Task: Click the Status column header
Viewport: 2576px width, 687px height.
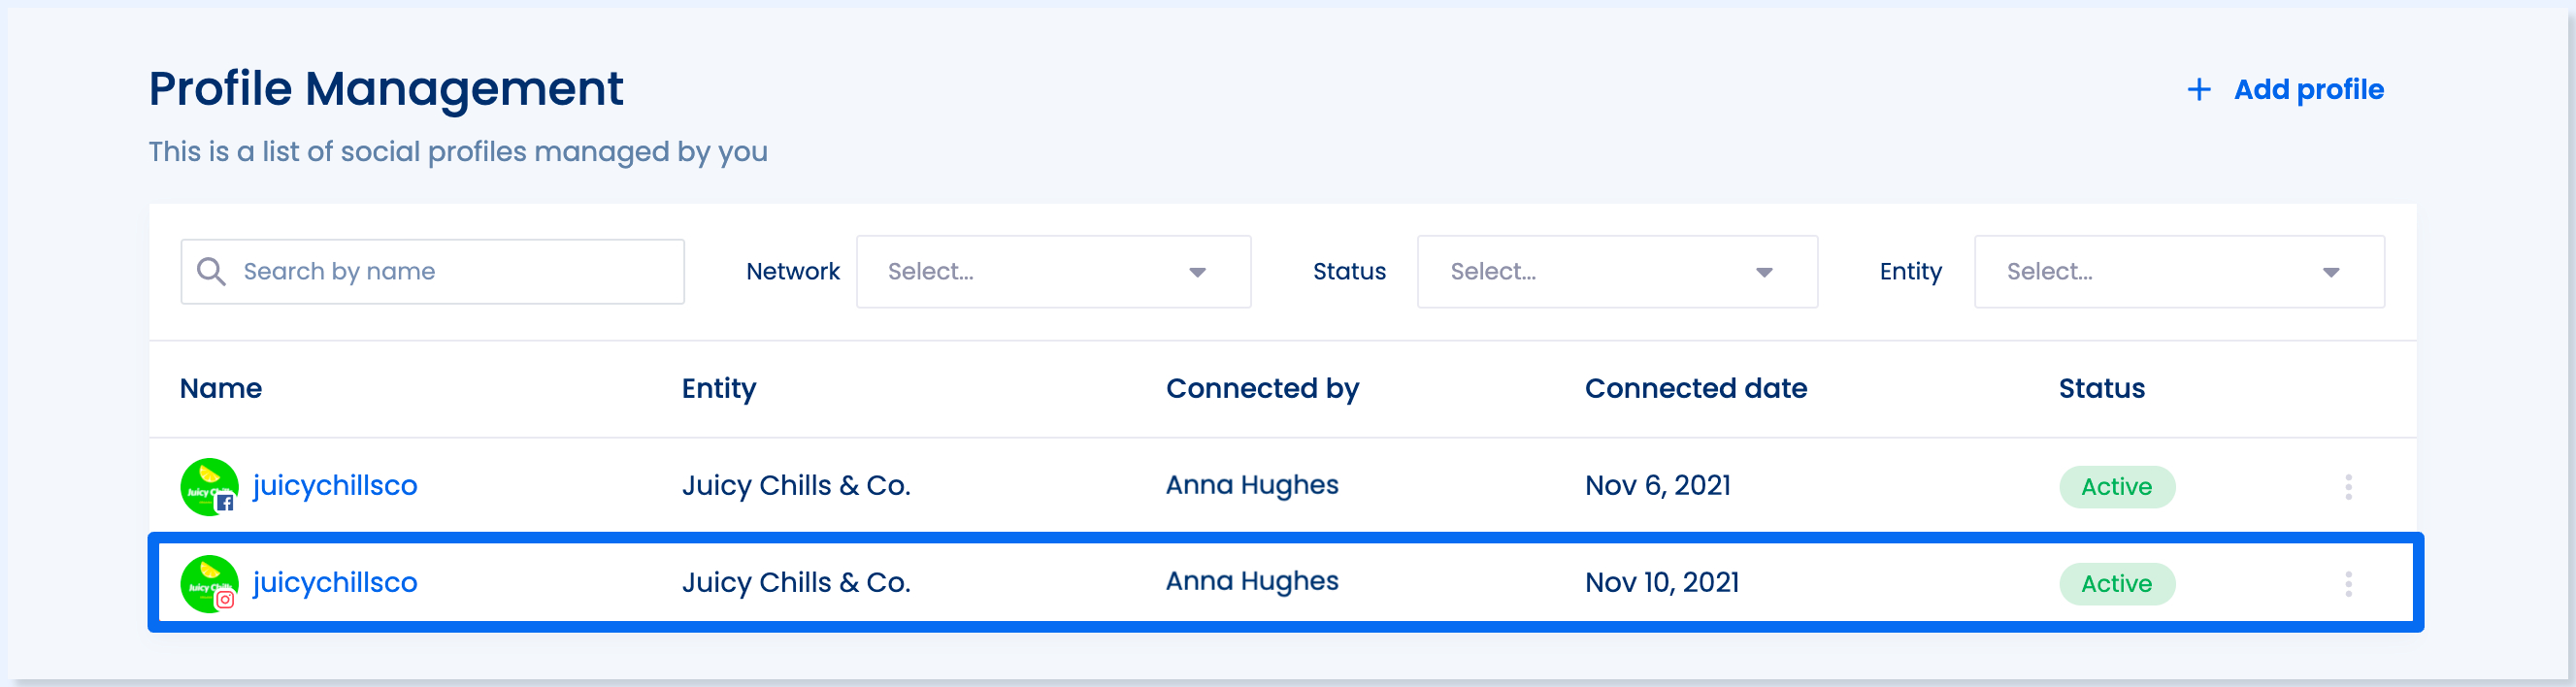Action: (x=2102, y=389)
